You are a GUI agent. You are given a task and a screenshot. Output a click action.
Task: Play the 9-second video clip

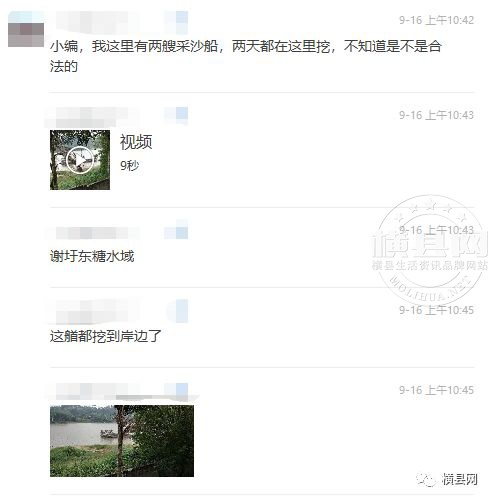coord(80,160)
